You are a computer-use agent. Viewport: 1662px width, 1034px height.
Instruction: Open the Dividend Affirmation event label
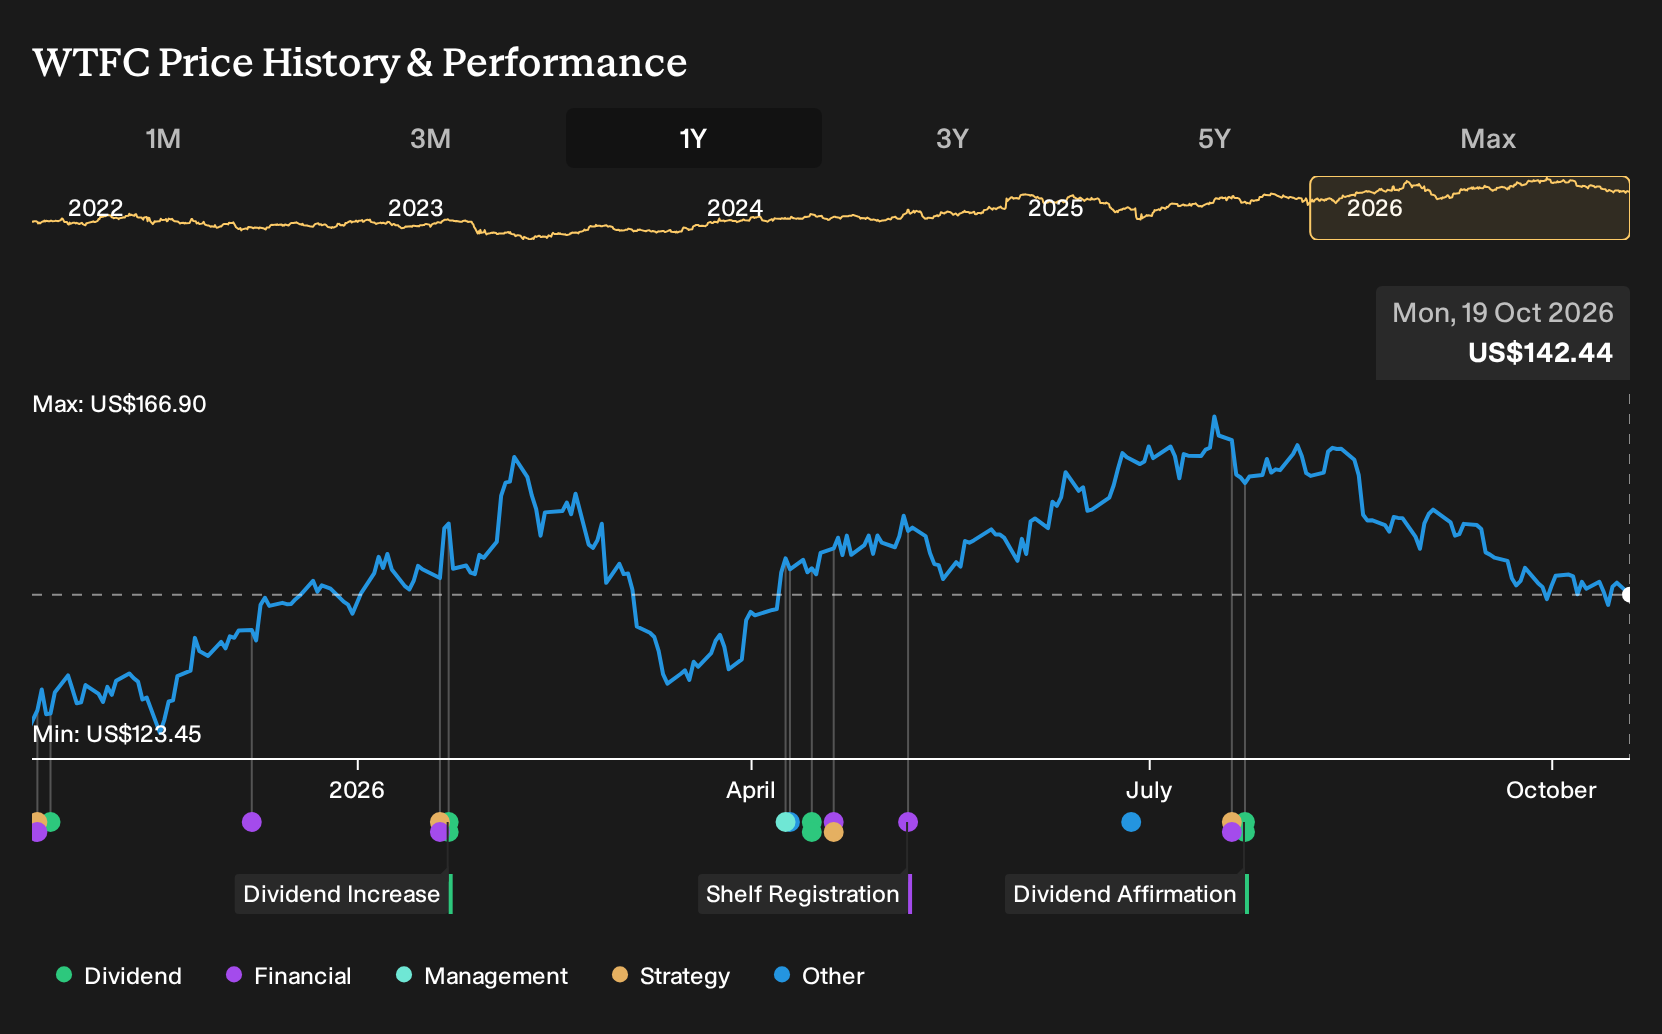(x=1127, y=894)
